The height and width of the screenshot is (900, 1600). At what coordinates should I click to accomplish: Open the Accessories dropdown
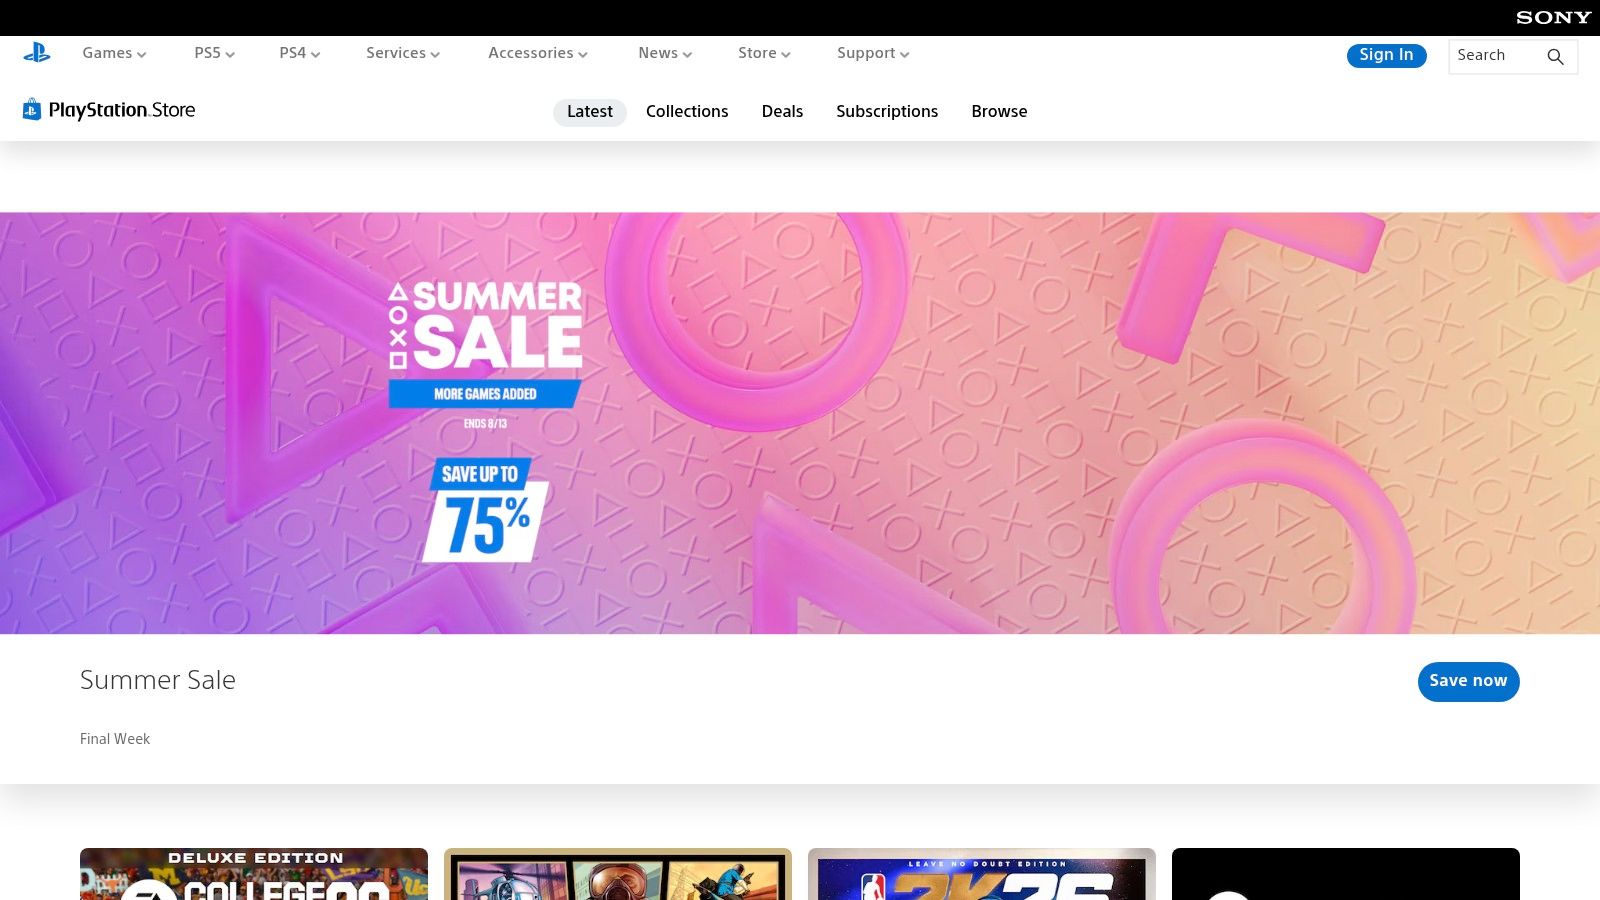(537, 53)
